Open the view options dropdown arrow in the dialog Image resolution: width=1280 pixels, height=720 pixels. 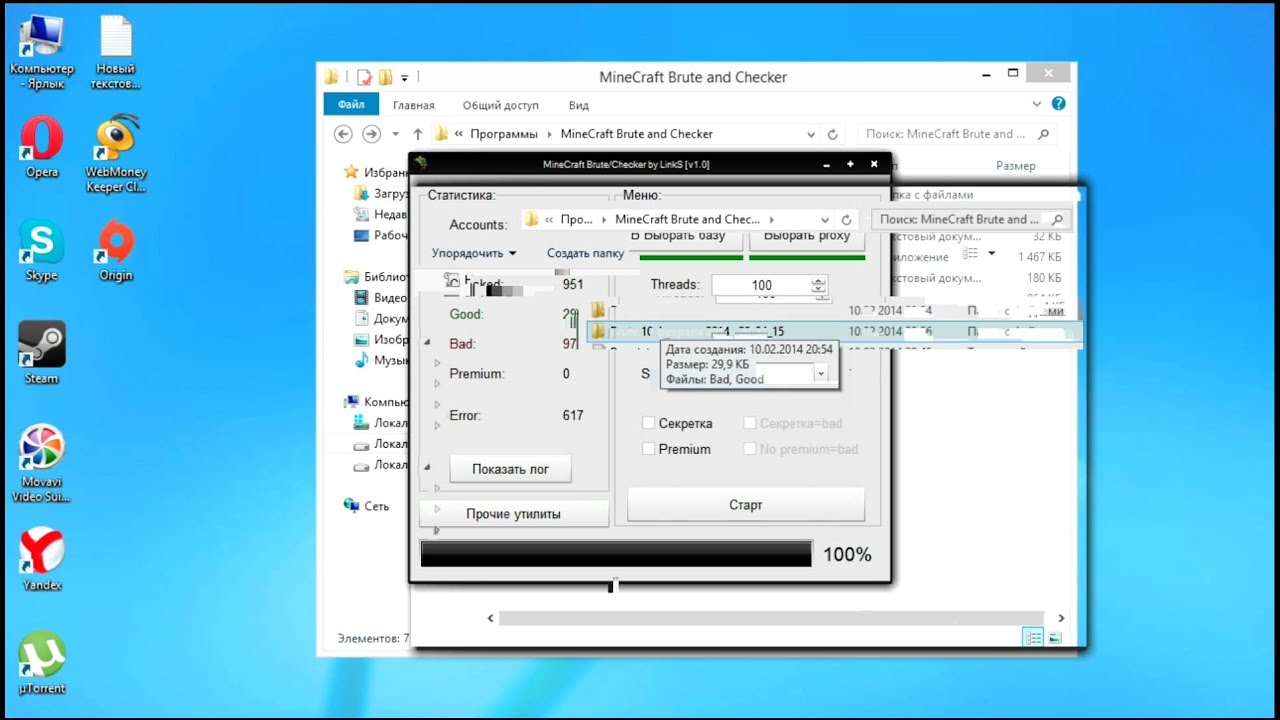992,254
